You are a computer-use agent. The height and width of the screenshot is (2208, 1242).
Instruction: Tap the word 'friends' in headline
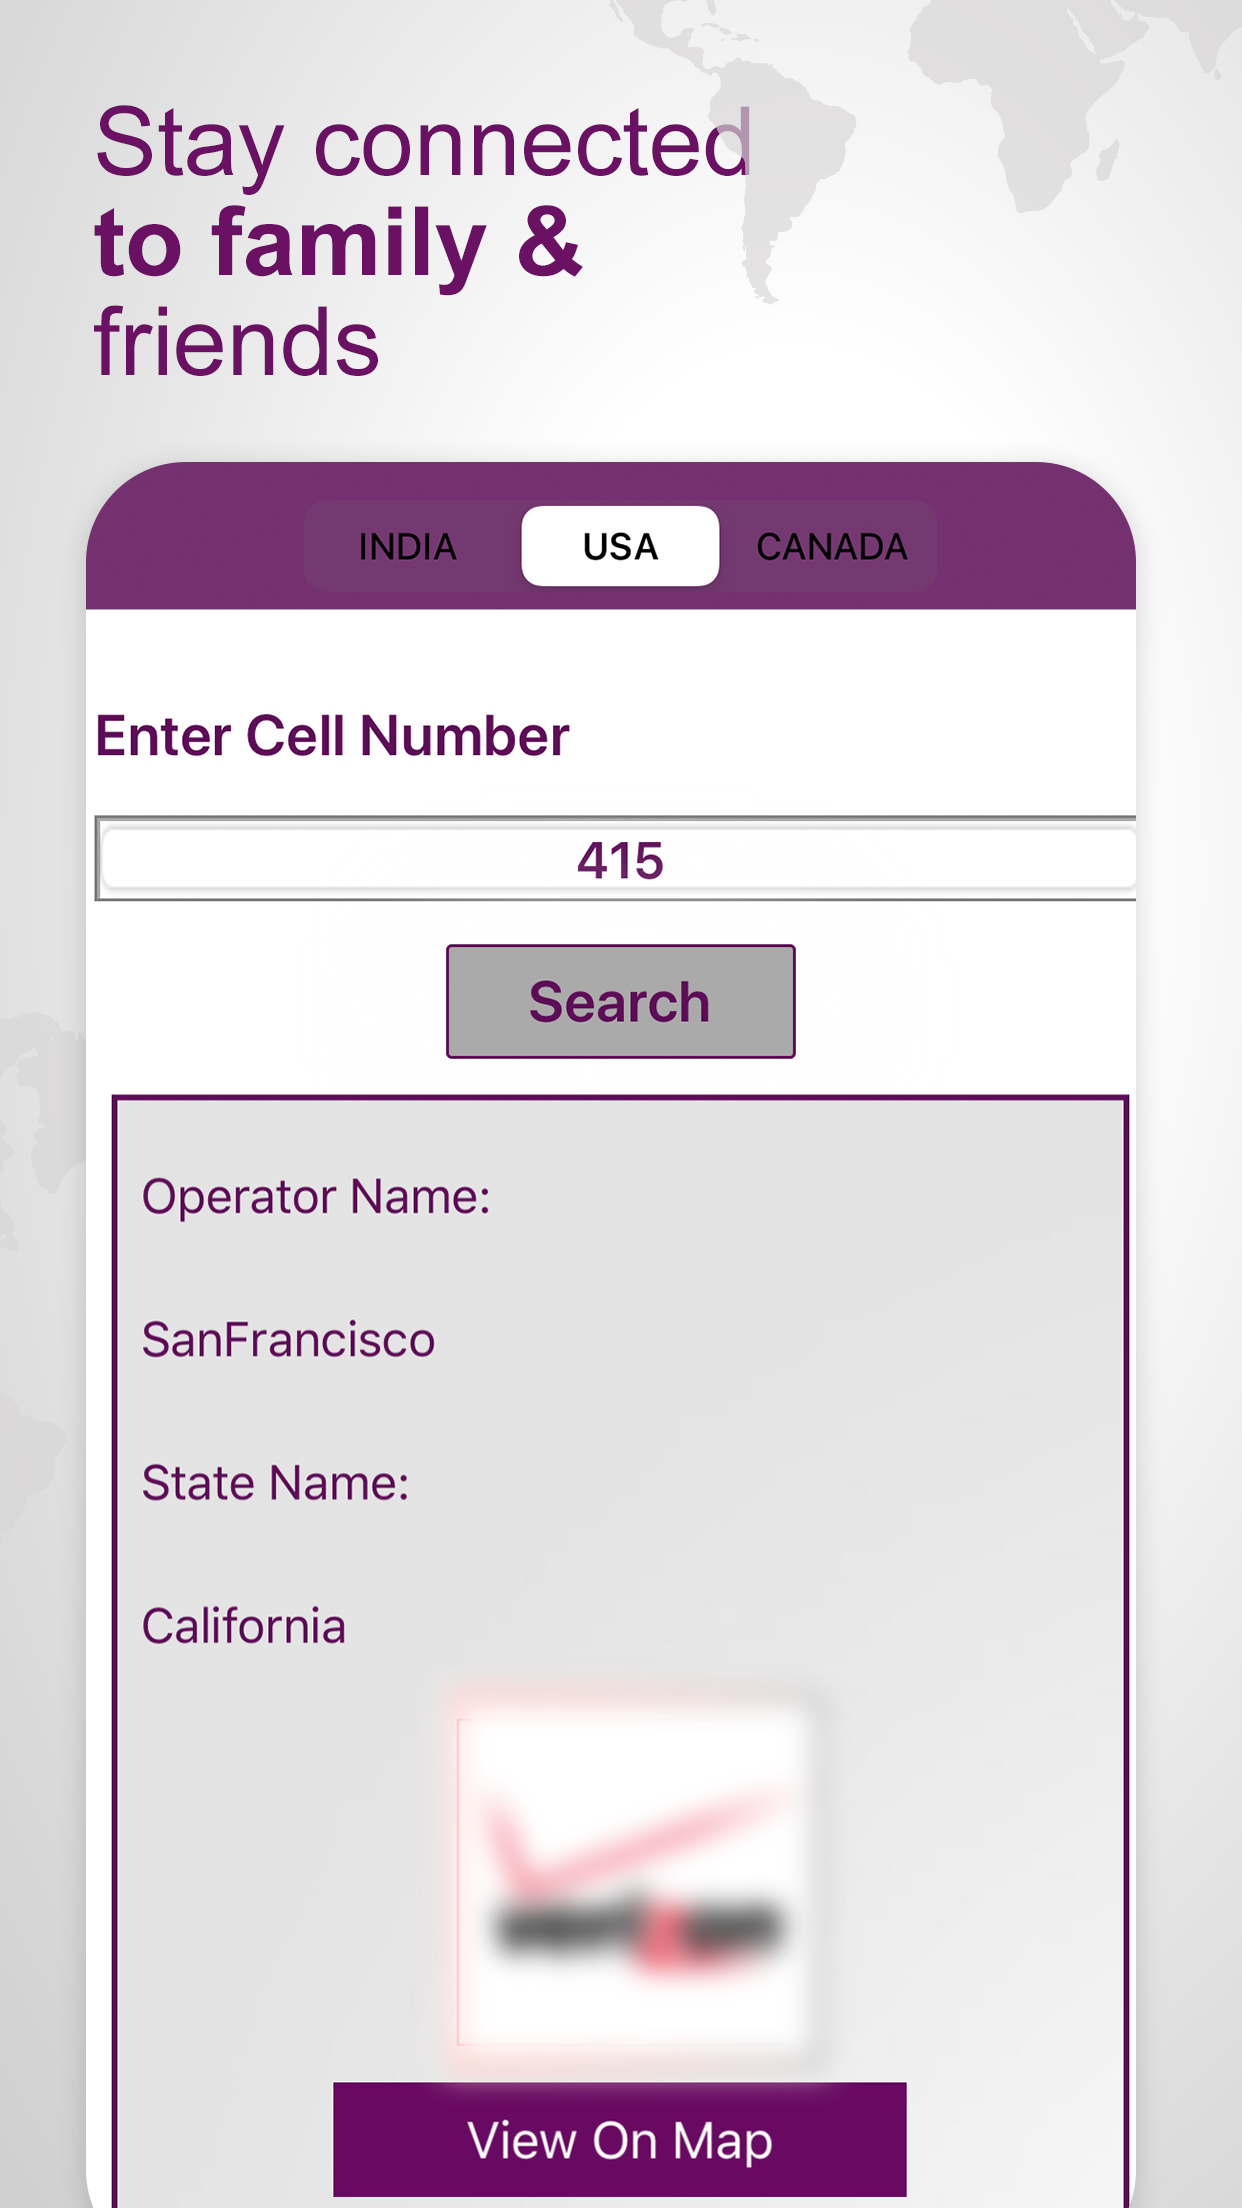tap(237, 343)
